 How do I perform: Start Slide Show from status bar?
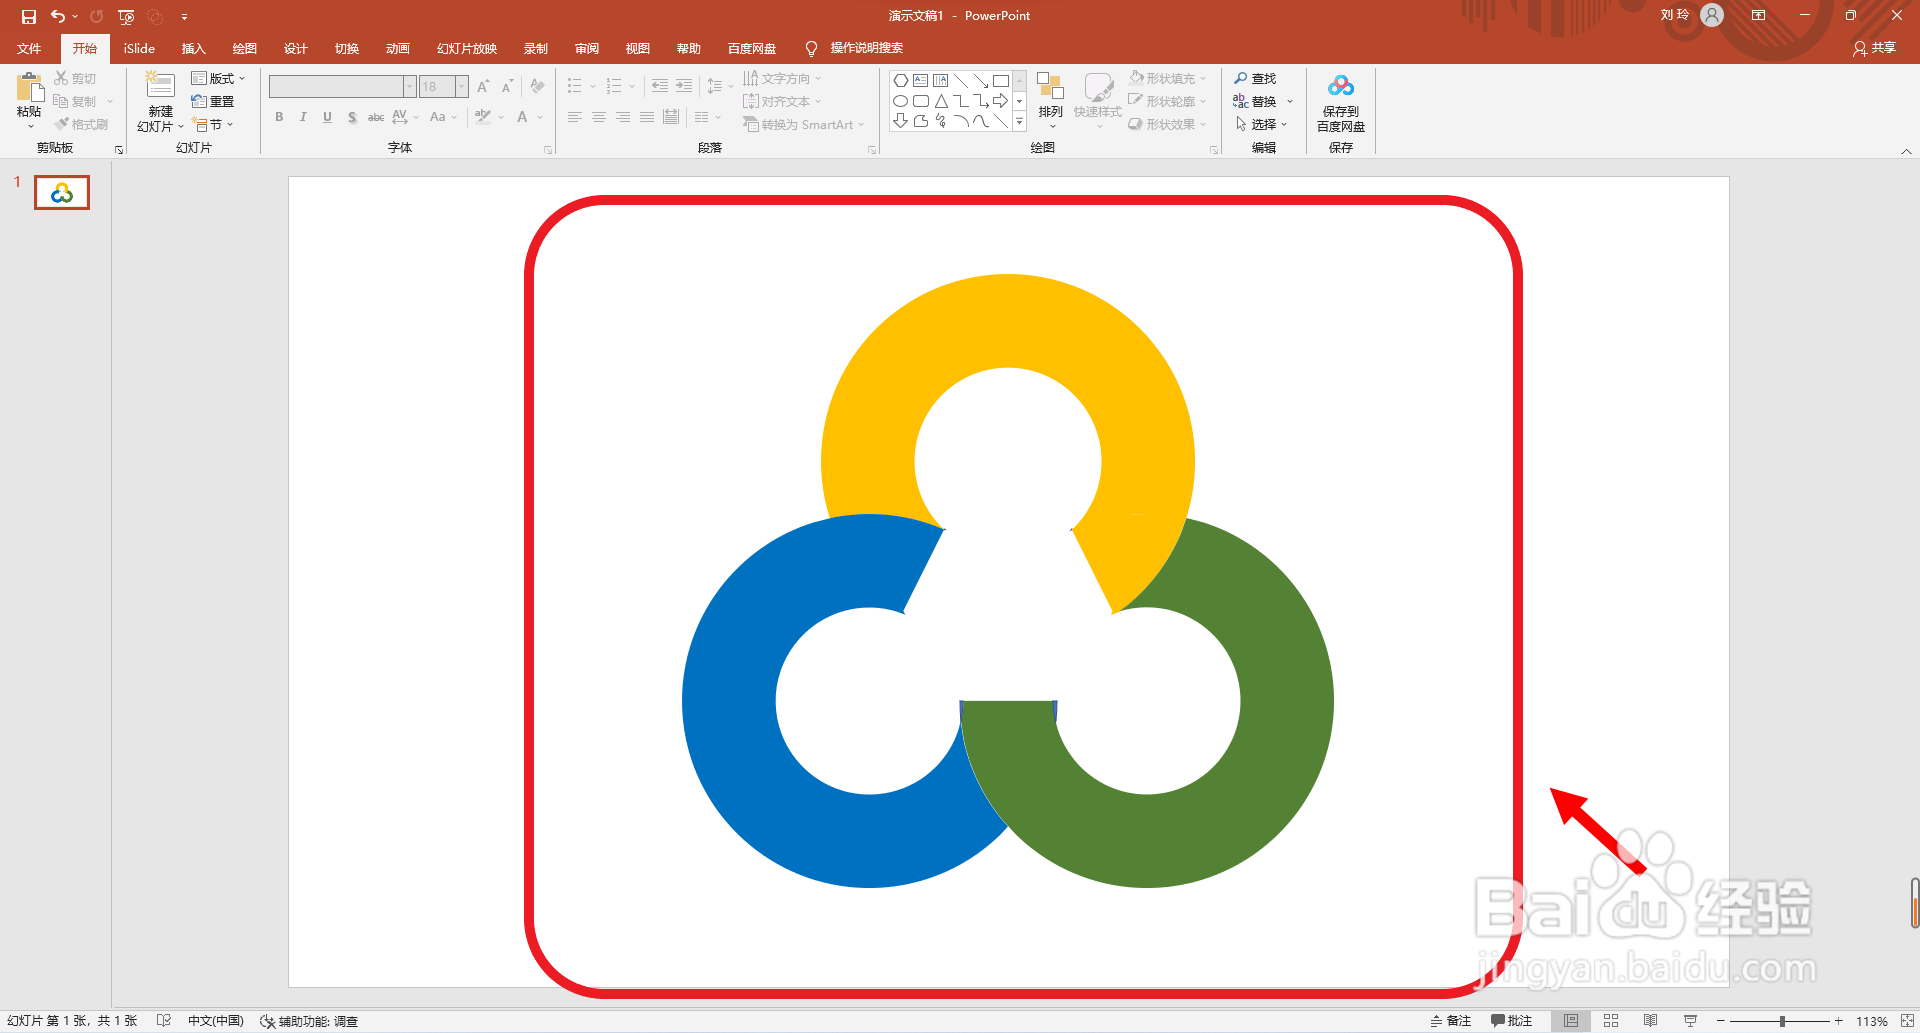click(x=1691, y=1021)
